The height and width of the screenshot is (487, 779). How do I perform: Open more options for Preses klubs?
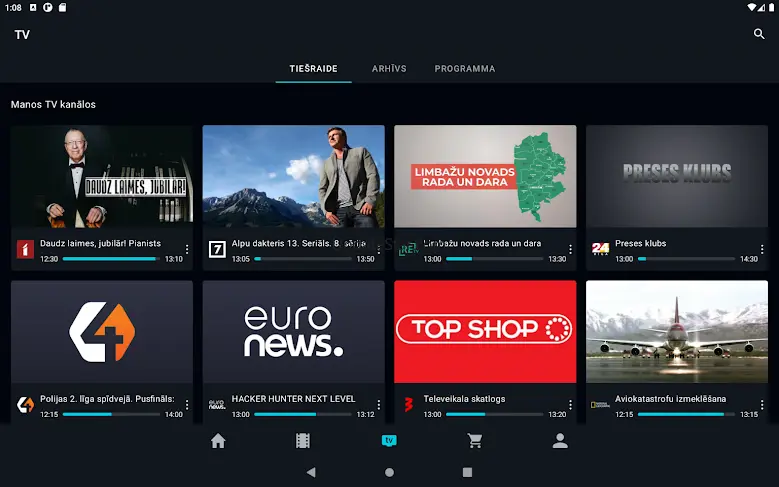(x=762, y=249)
